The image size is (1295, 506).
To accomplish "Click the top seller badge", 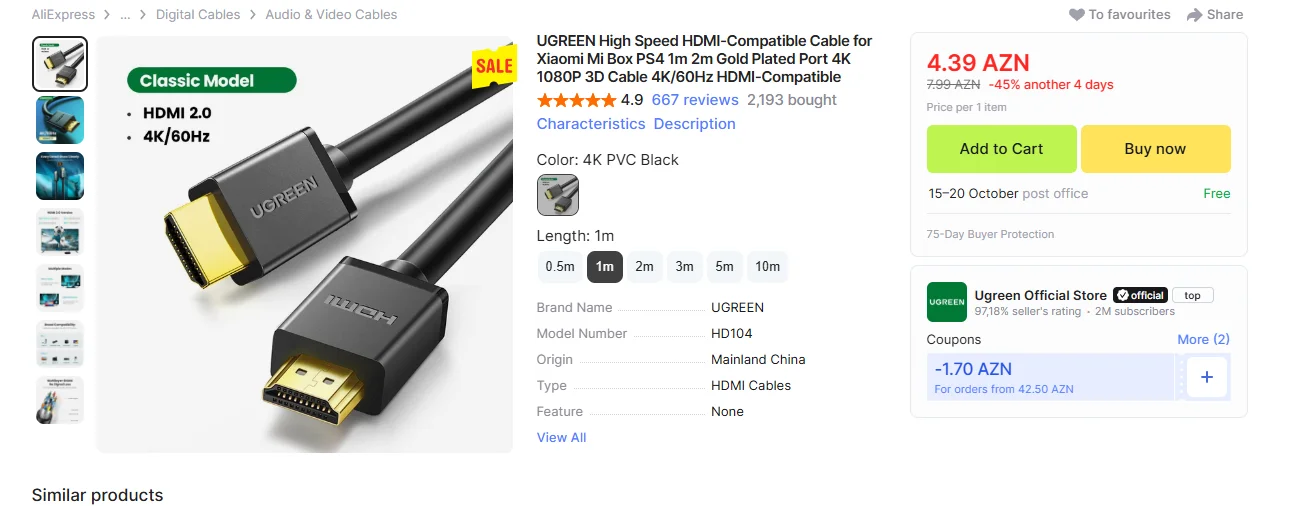I will [1192, 295].
